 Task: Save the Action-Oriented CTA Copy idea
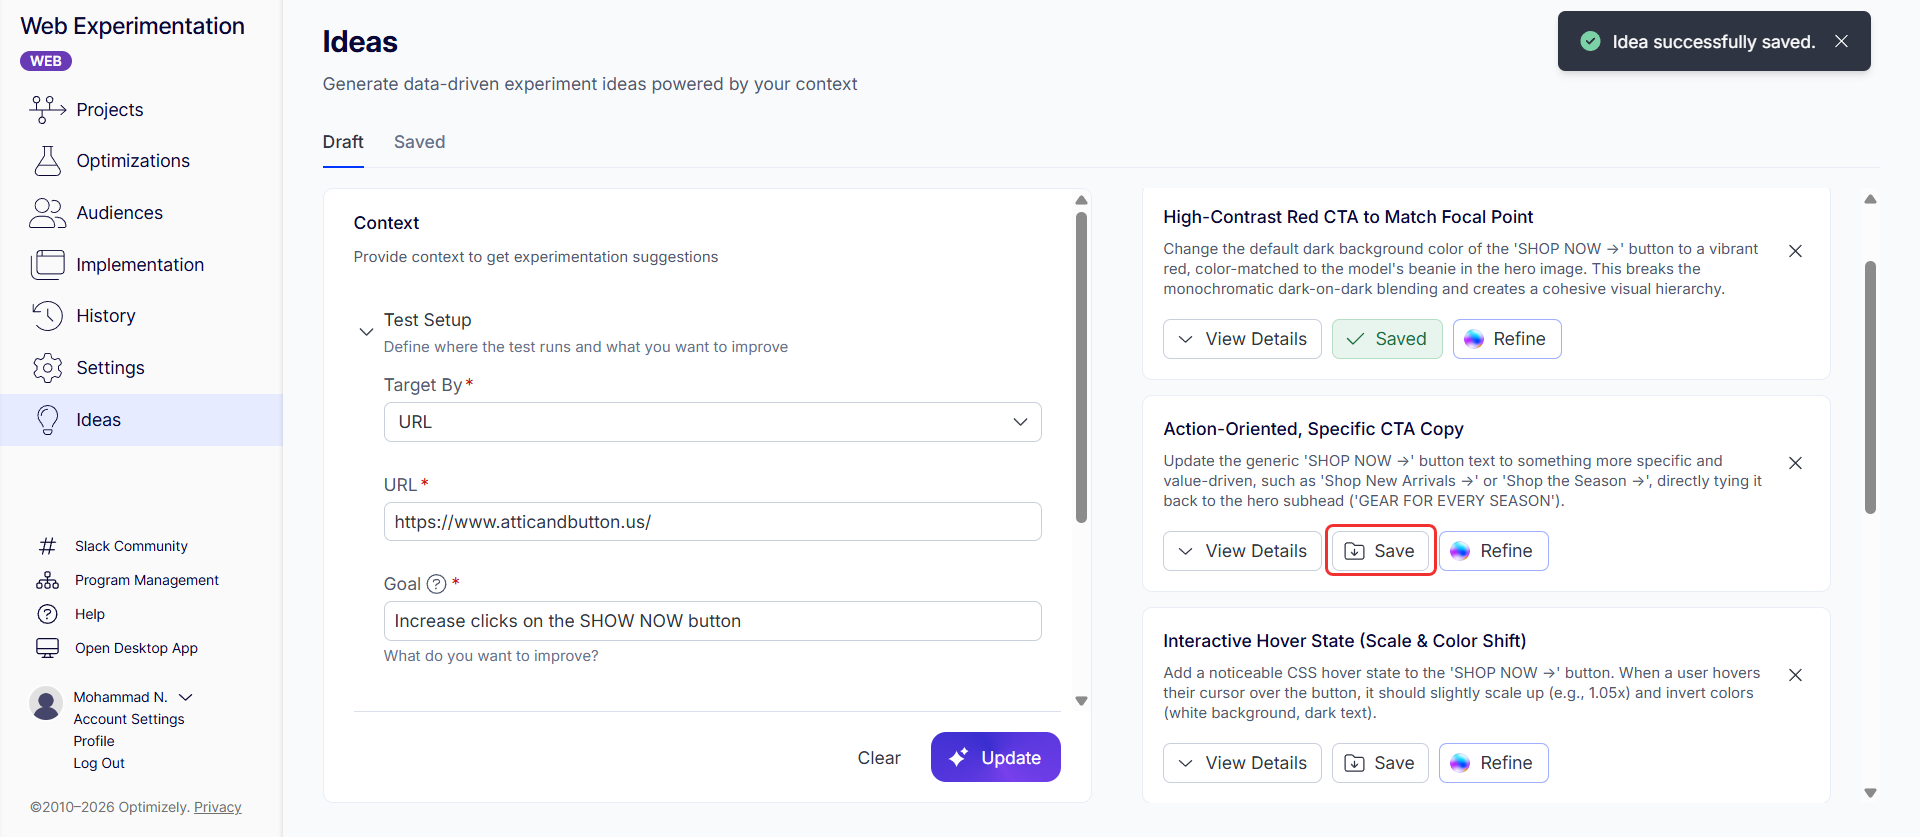point(1379,551)
